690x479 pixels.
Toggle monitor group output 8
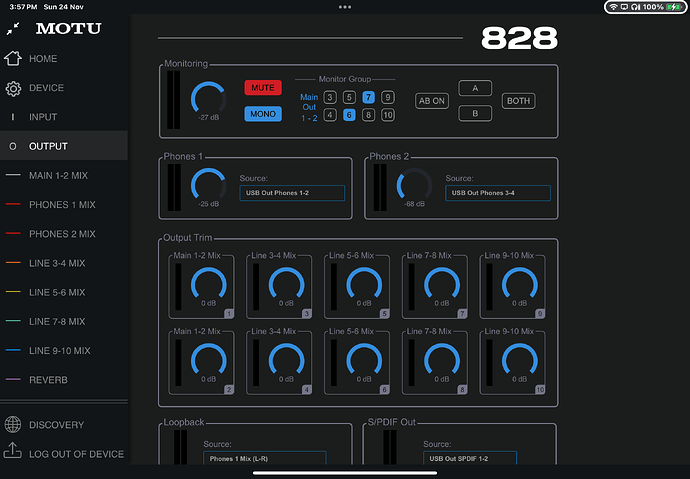click(x=368, y=115)
